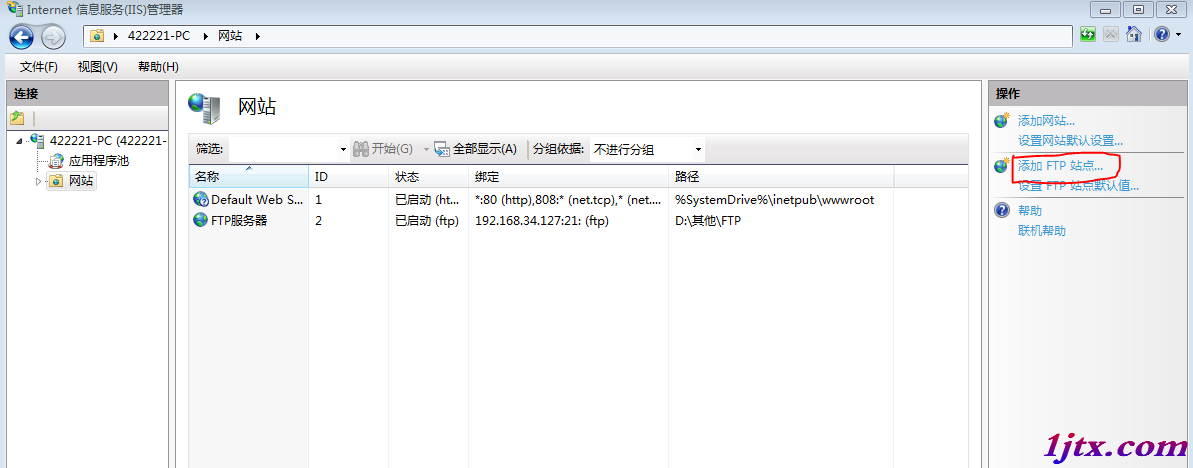Expand the 网站 tree node
The width and height of the screenshot is (1193, 468).
[38, 181]
